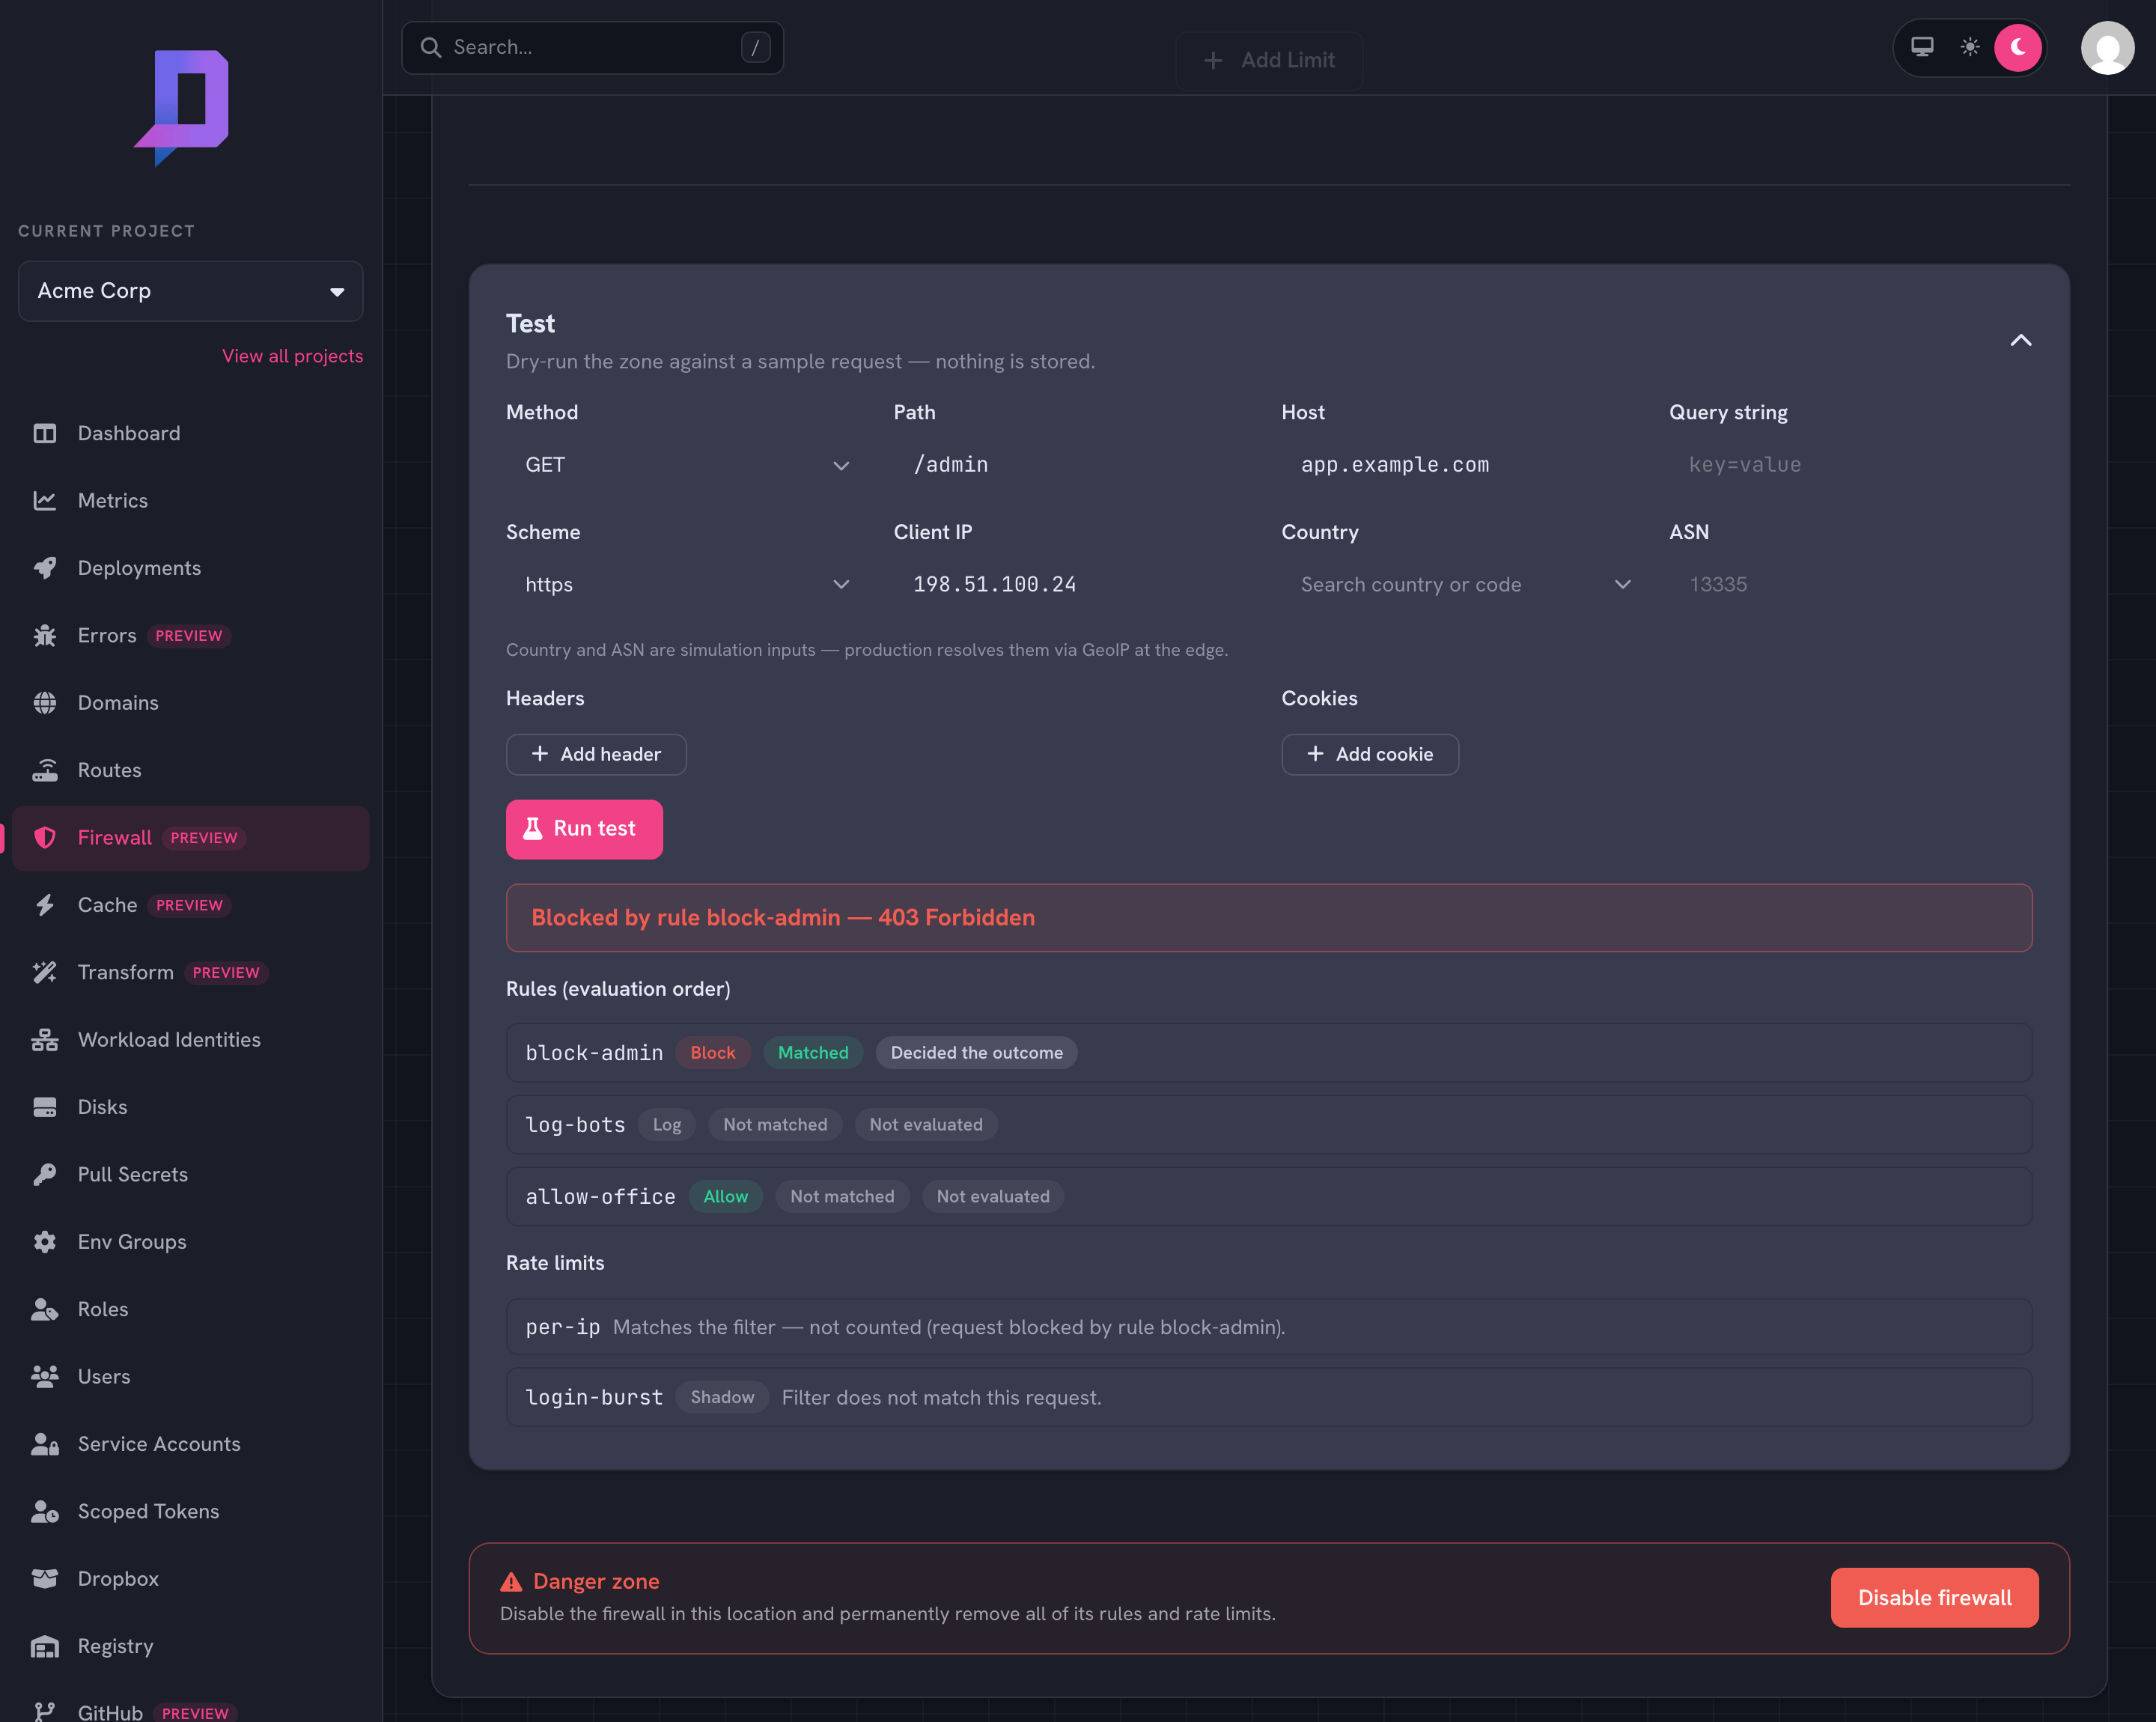Click the Blocked by rule block-admin message
This screenshot has height=1722, width=2156.
tap(783, 918)
